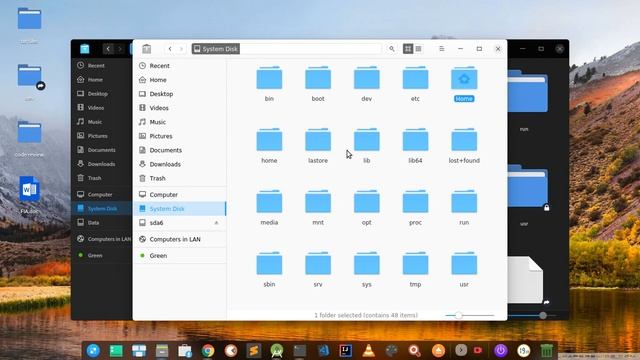Image resolution: width=640 pixels, height=360 pixels.
Task: Eject sda6 using the eject arrow
Action: click(216, 223)
